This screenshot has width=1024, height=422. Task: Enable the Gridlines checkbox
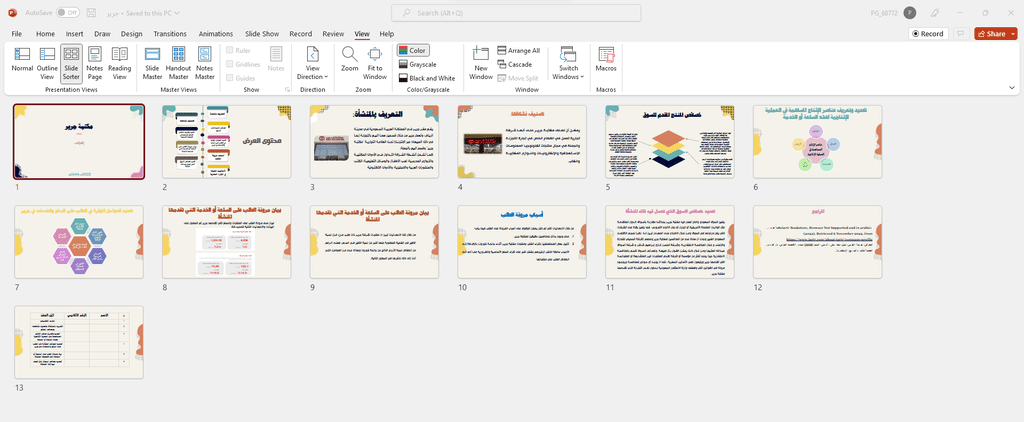pos(230,64)
